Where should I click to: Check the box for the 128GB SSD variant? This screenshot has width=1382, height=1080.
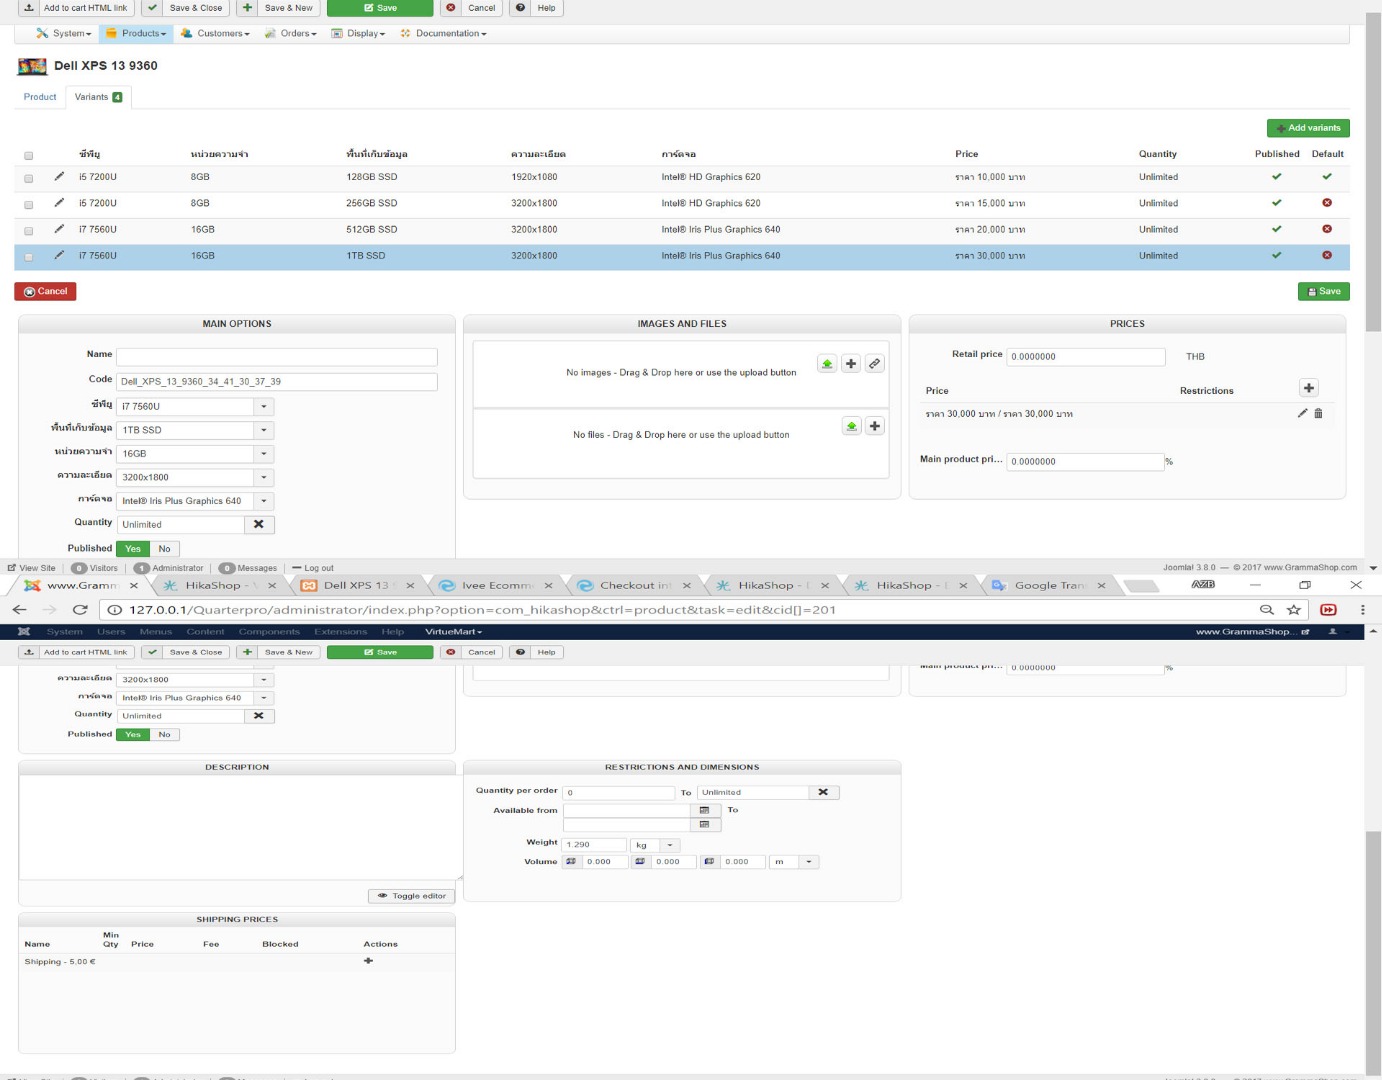[28, 178]
